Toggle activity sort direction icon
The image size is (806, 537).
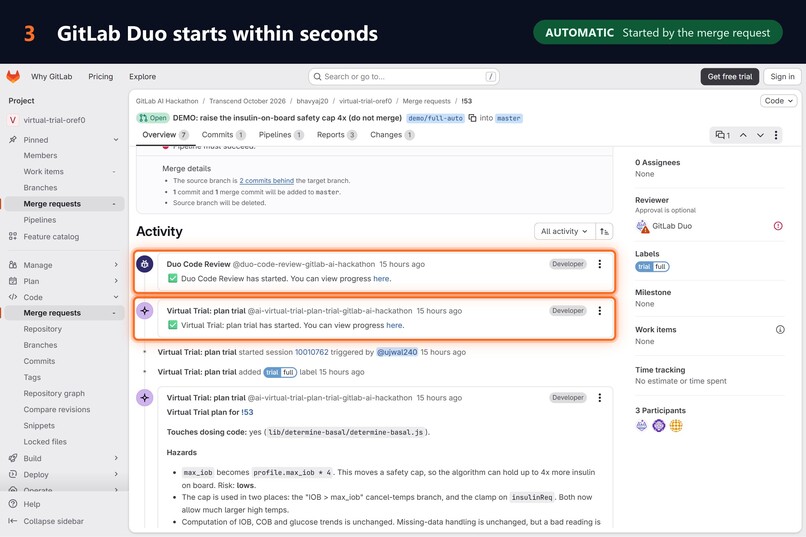tap(604, 232)
